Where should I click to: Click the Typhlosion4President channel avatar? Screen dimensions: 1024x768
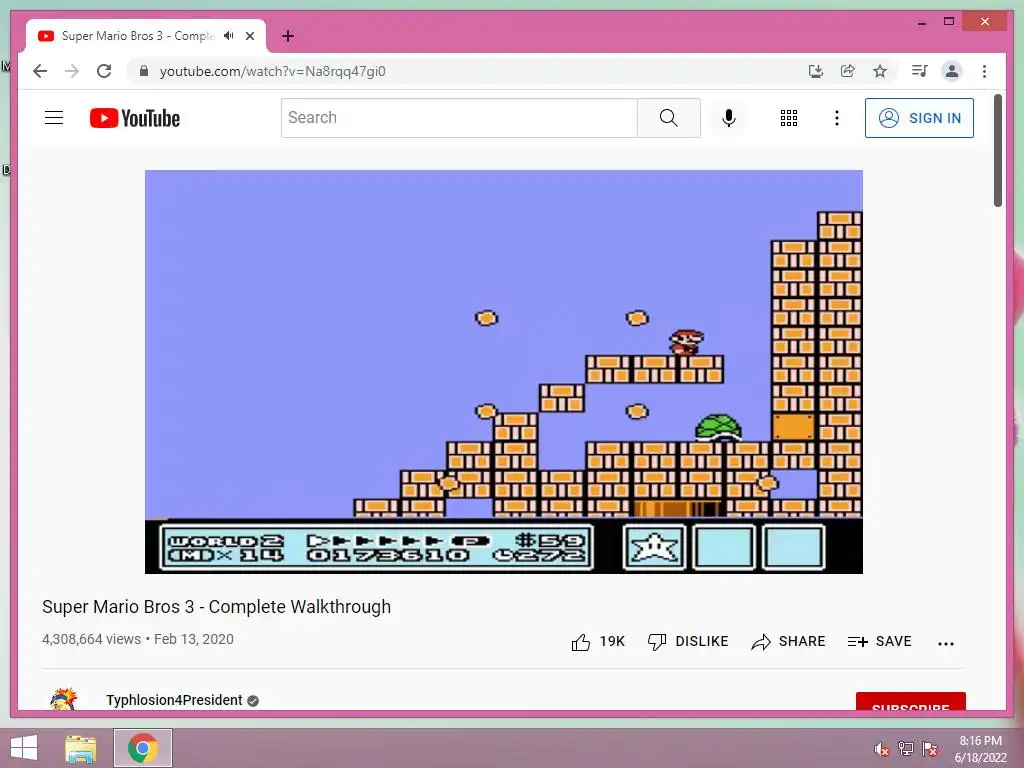(64, 699)
